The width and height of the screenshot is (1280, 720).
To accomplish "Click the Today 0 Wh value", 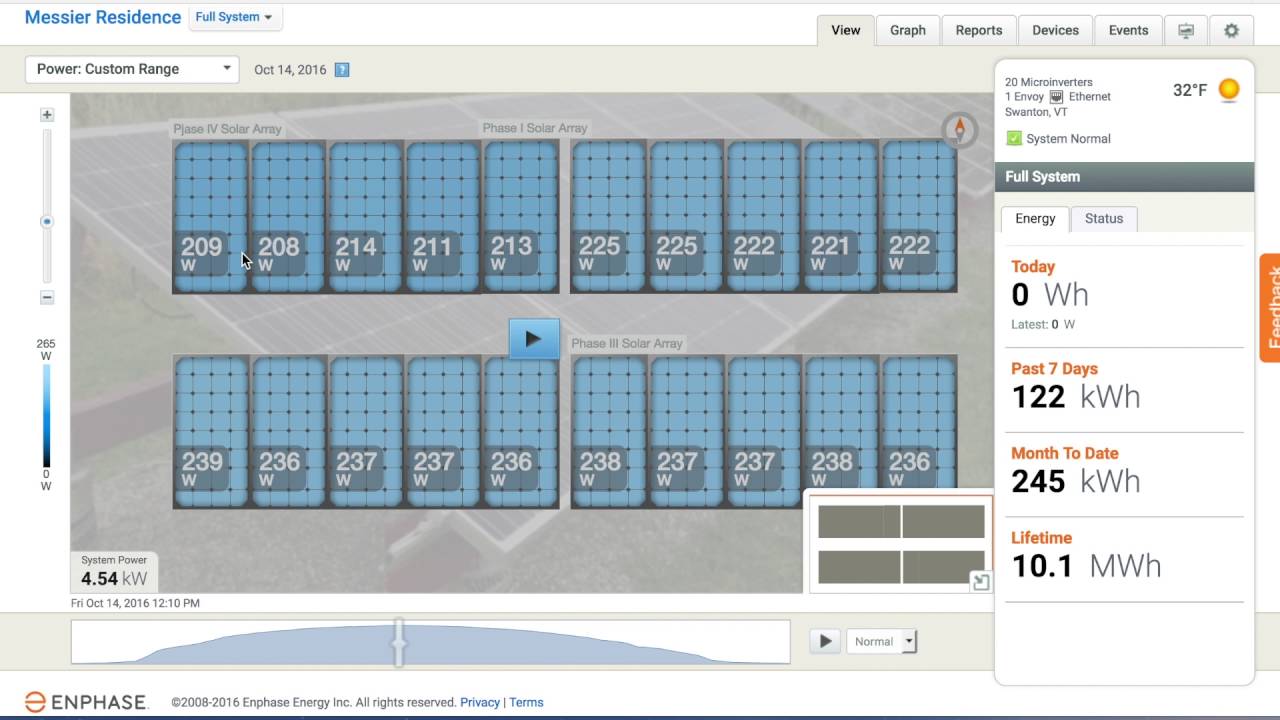I will [x=1050, y=295].
